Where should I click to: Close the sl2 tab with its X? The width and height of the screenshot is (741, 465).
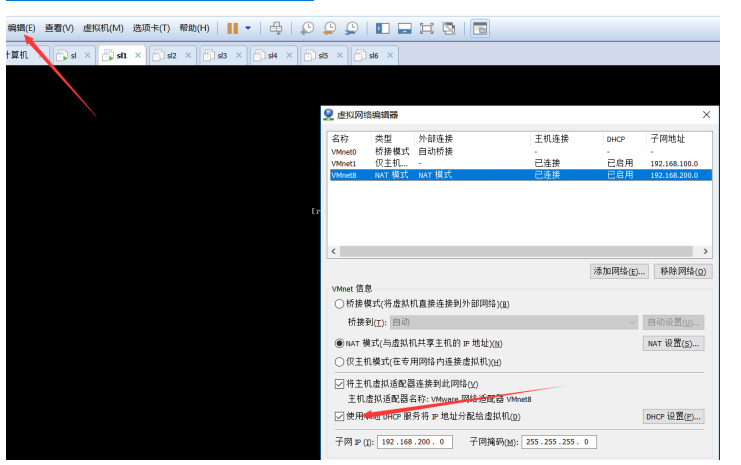[x=189, y=55]
